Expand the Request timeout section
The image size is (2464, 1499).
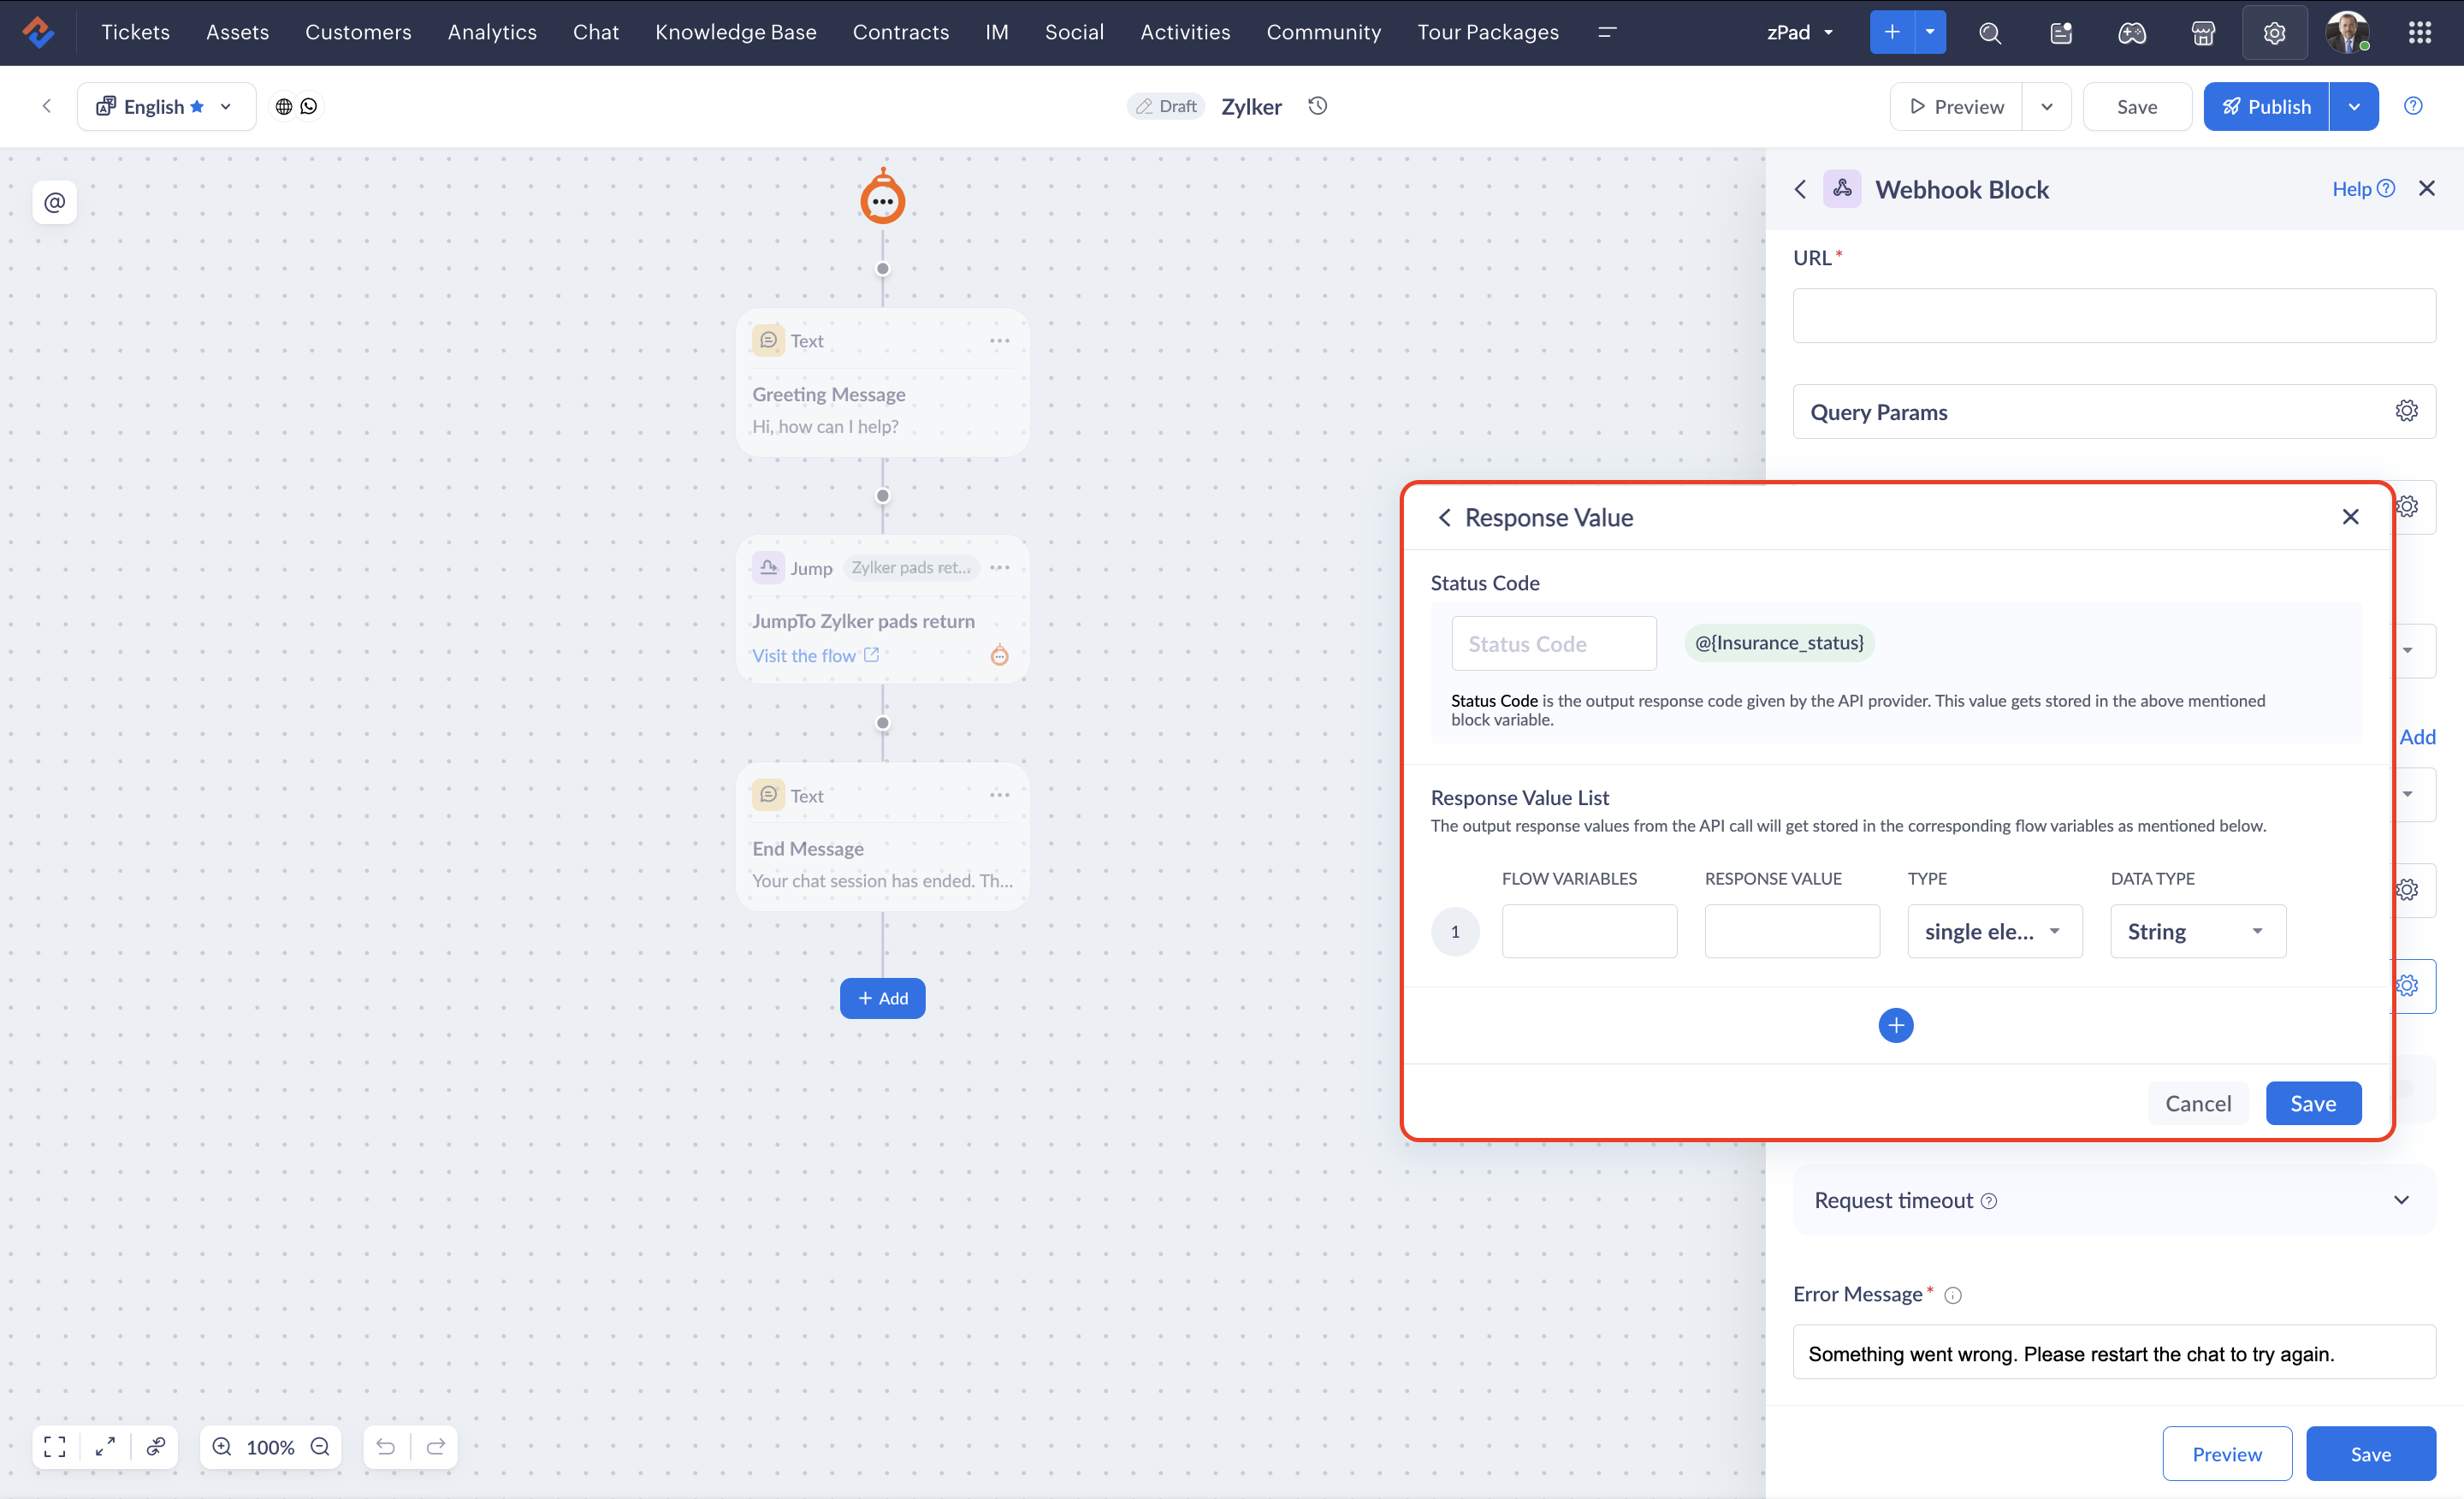coord(2113,1200)
